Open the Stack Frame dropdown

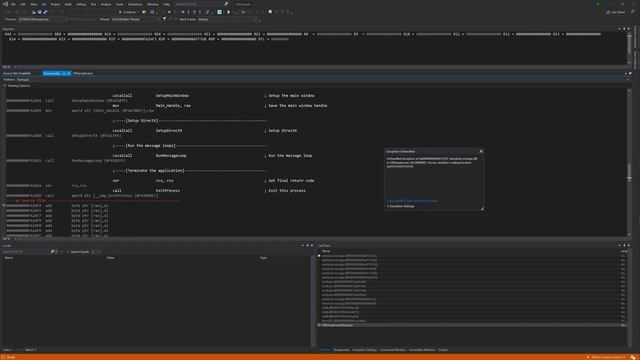click(x=227, y=19)
